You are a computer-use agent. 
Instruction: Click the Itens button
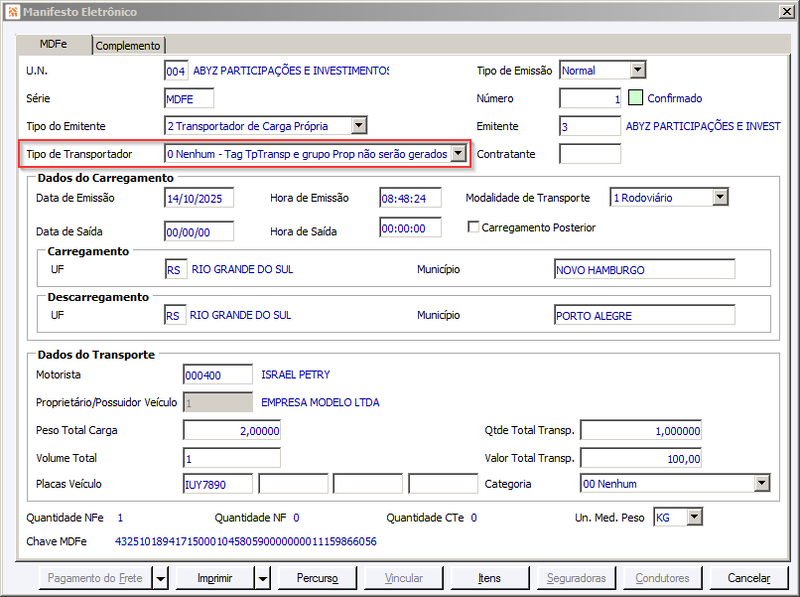coord(489,578)
